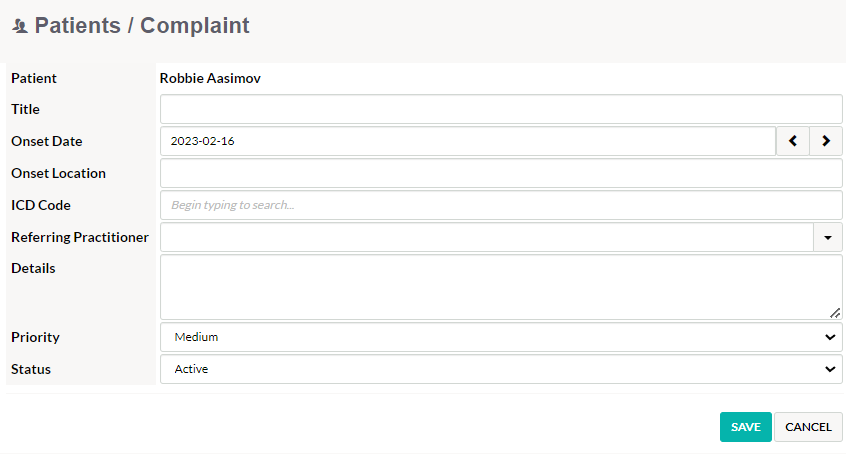The height and width of the screenshot is (454, 846).
Task: Click the Referring Practitioner label
Action: click(80, 237)
